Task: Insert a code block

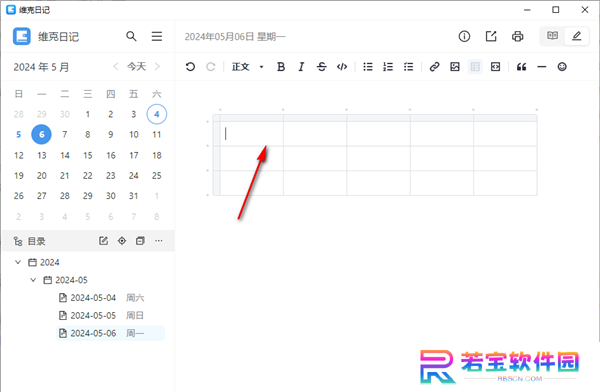Action: click(496, 67)
